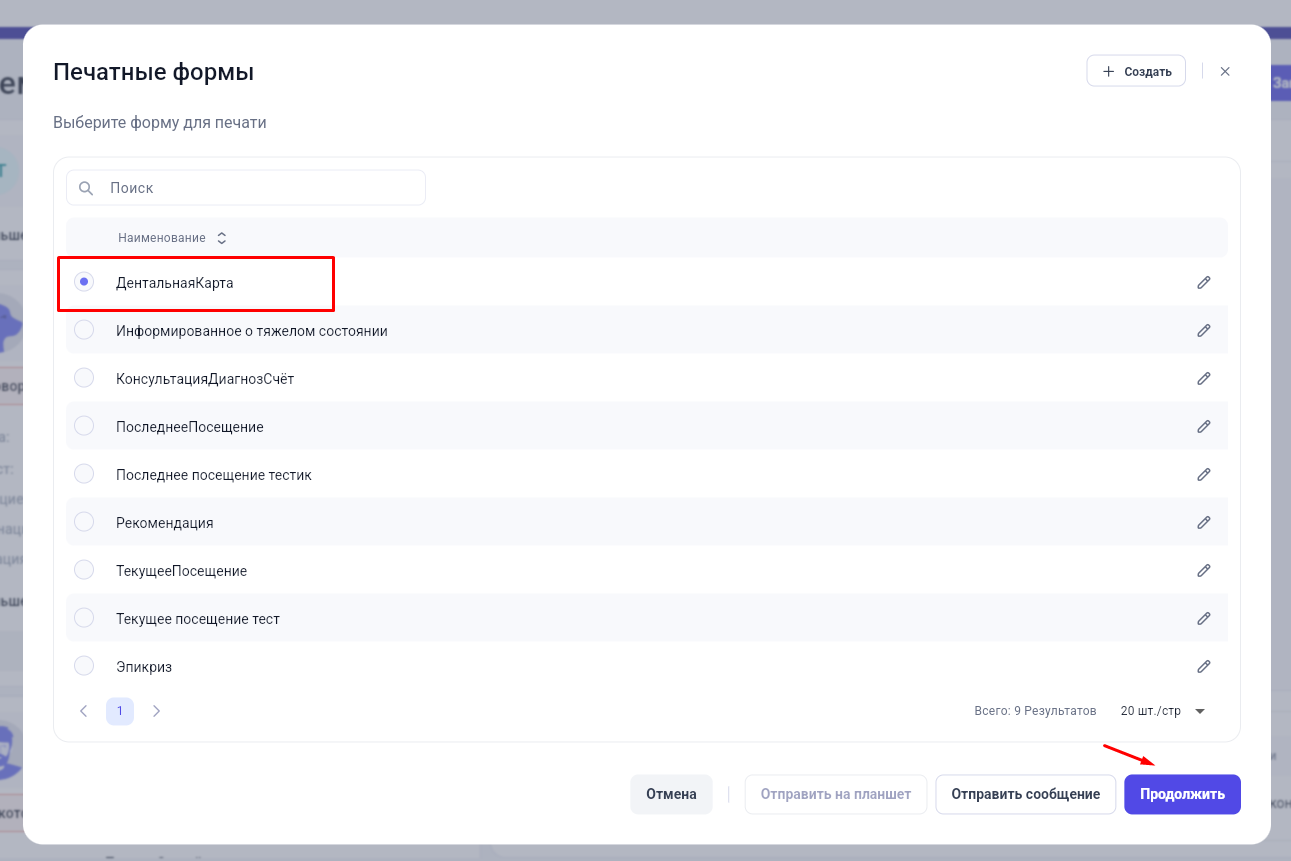The width and height of the screenshot is (1291, 861).
Task: Click the Продолжить button
Action: tap(1182, 794)
